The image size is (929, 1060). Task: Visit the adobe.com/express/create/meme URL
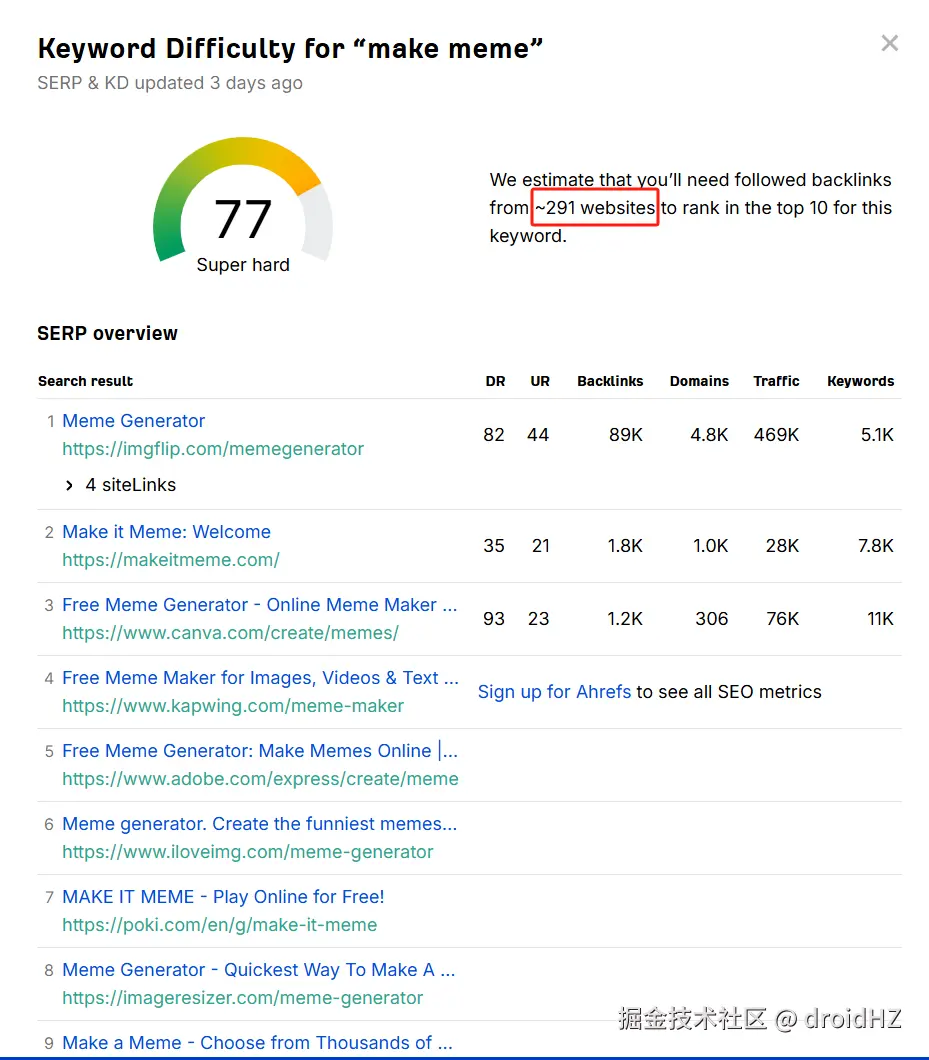tap(260, 779)
